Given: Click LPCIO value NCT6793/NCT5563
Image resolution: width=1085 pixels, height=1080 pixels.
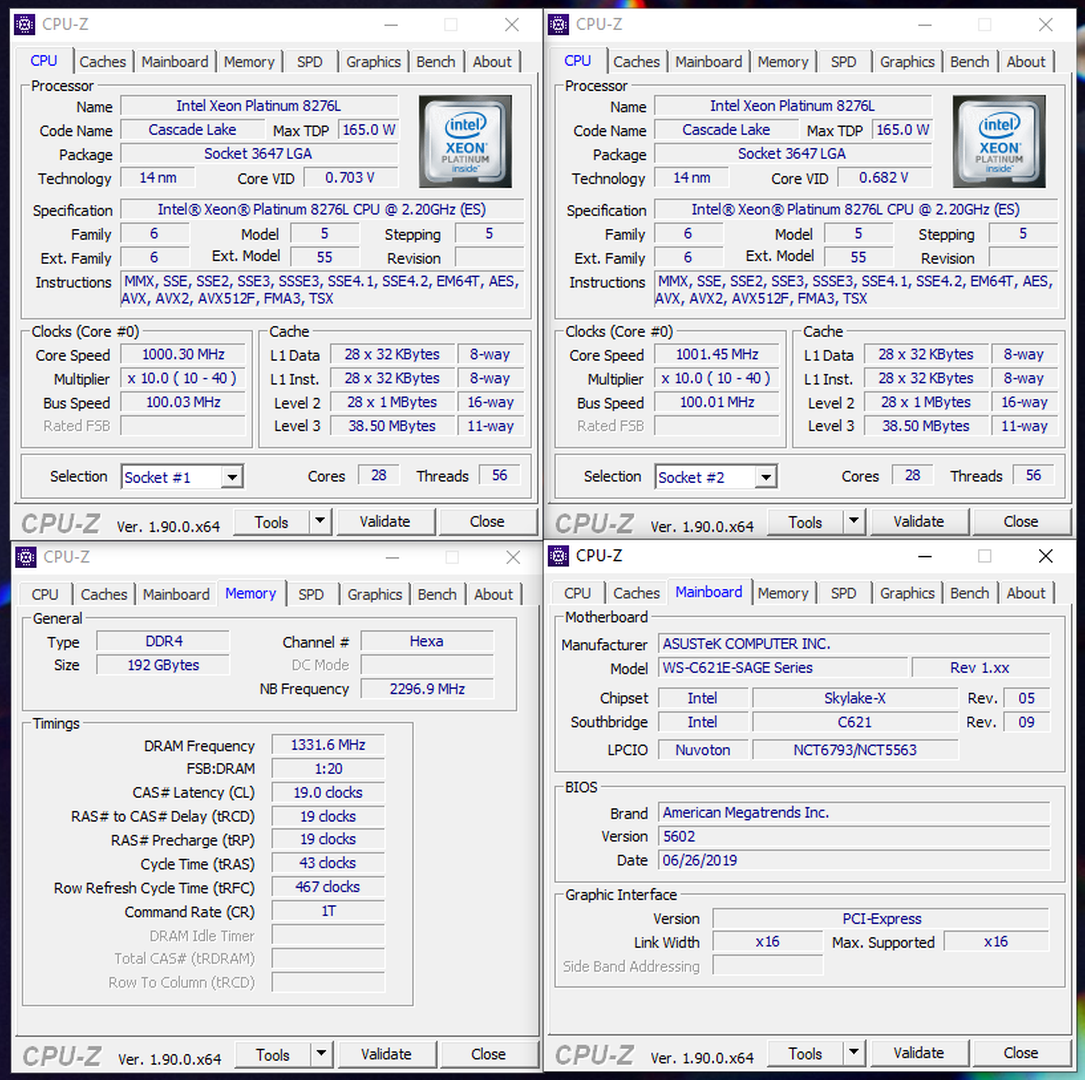Looking at the screenshot, I should (855, 749).
